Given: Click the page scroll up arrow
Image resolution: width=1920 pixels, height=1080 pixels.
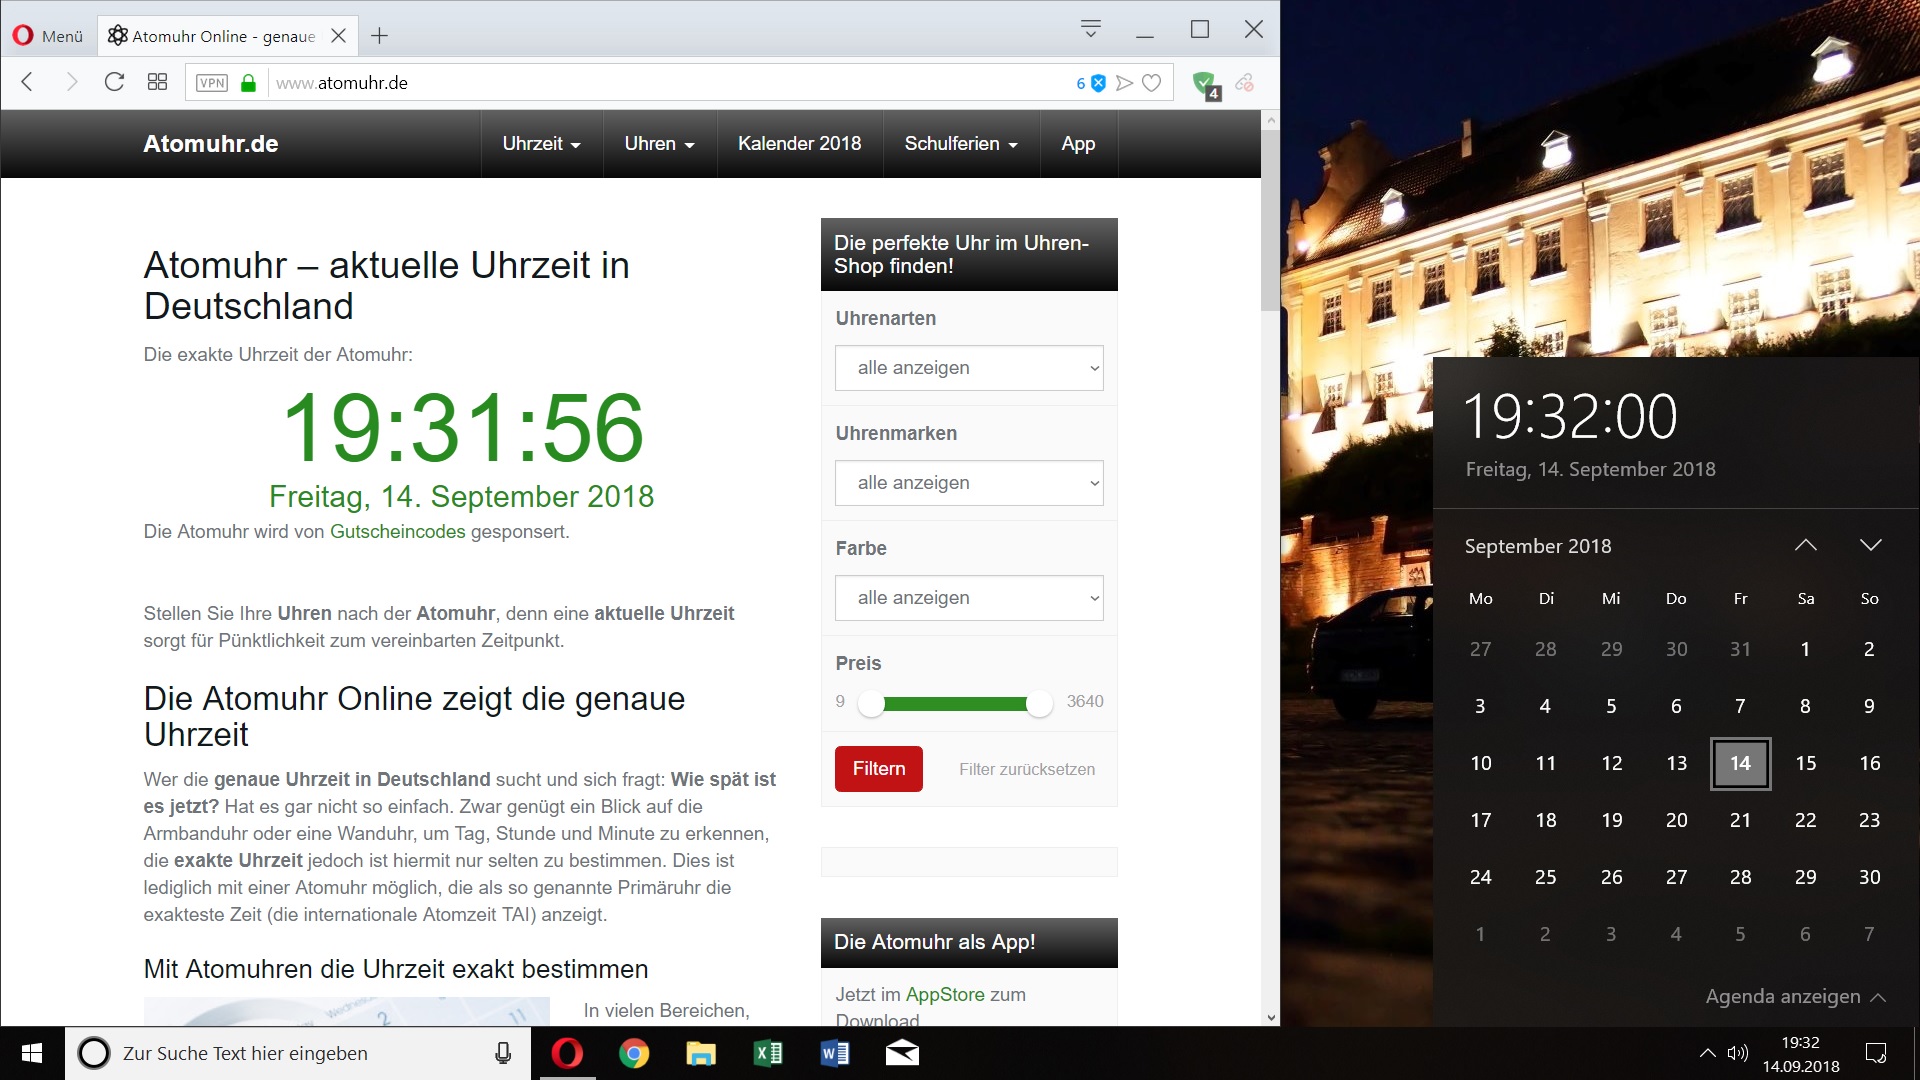Looking at the screenshot, I should pyautogui.click(x=1271, y=120).
